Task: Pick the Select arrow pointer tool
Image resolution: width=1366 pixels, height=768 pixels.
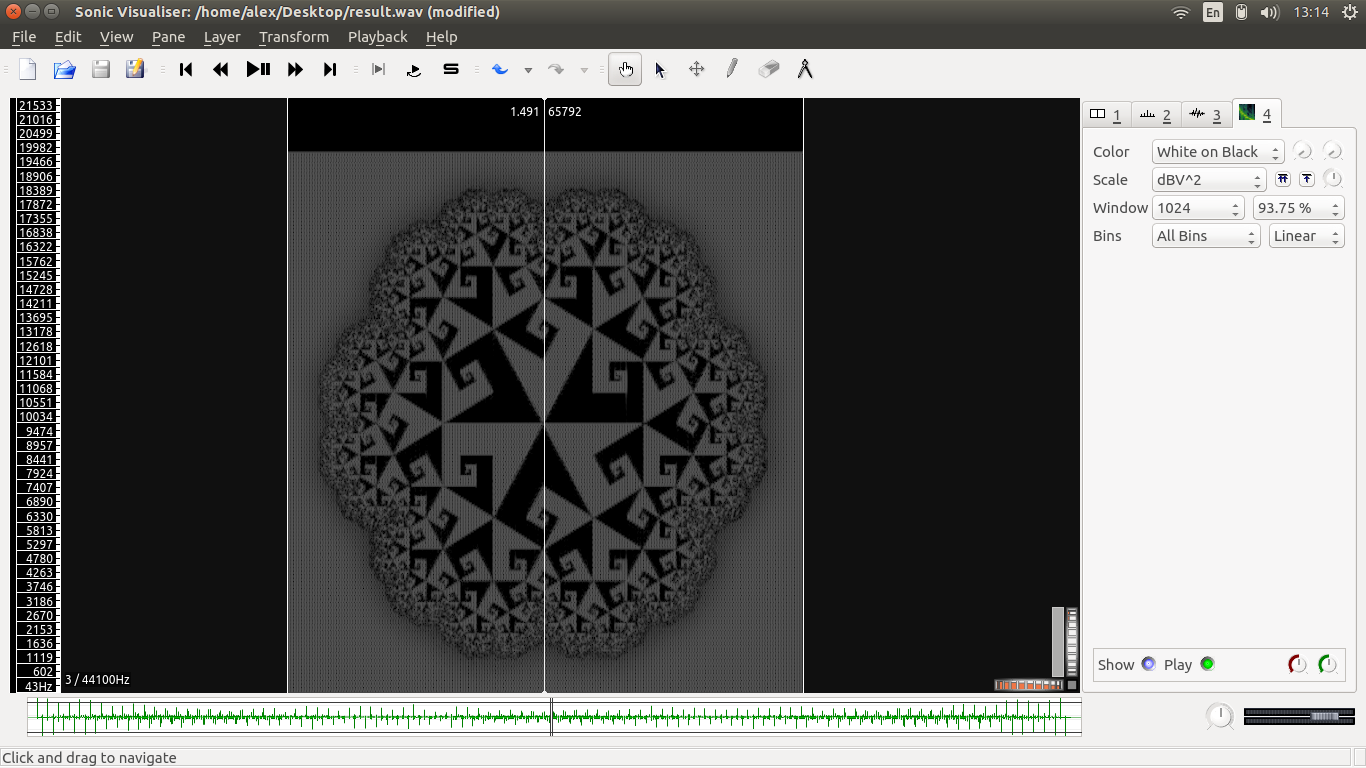Action: (660, 69)
